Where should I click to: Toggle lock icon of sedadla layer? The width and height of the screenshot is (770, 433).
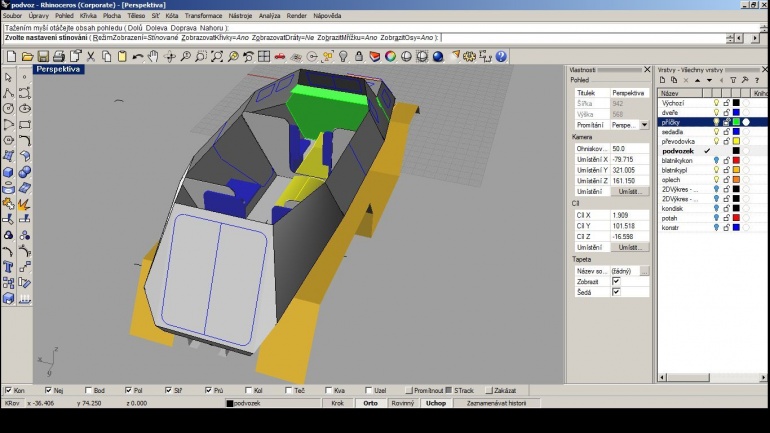point(726,132)
